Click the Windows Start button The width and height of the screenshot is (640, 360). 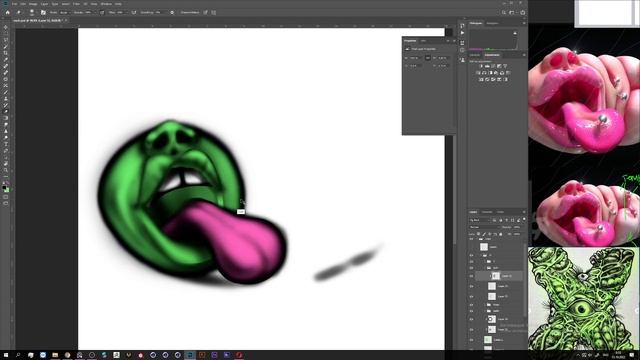tap(6, 355)
